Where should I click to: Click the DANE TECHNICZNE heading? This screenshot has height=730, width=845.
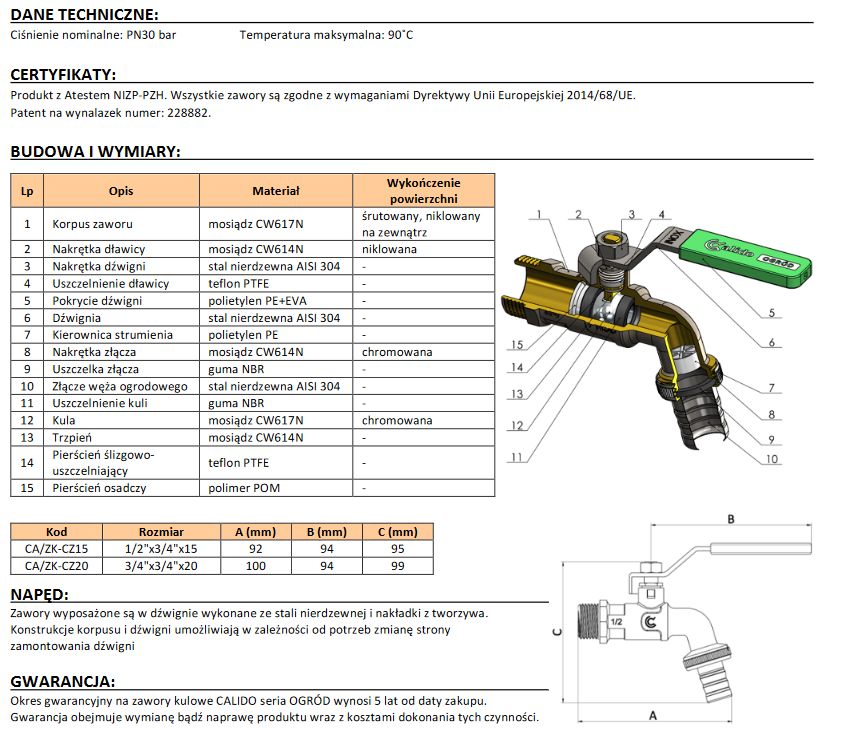coord(85,15)
